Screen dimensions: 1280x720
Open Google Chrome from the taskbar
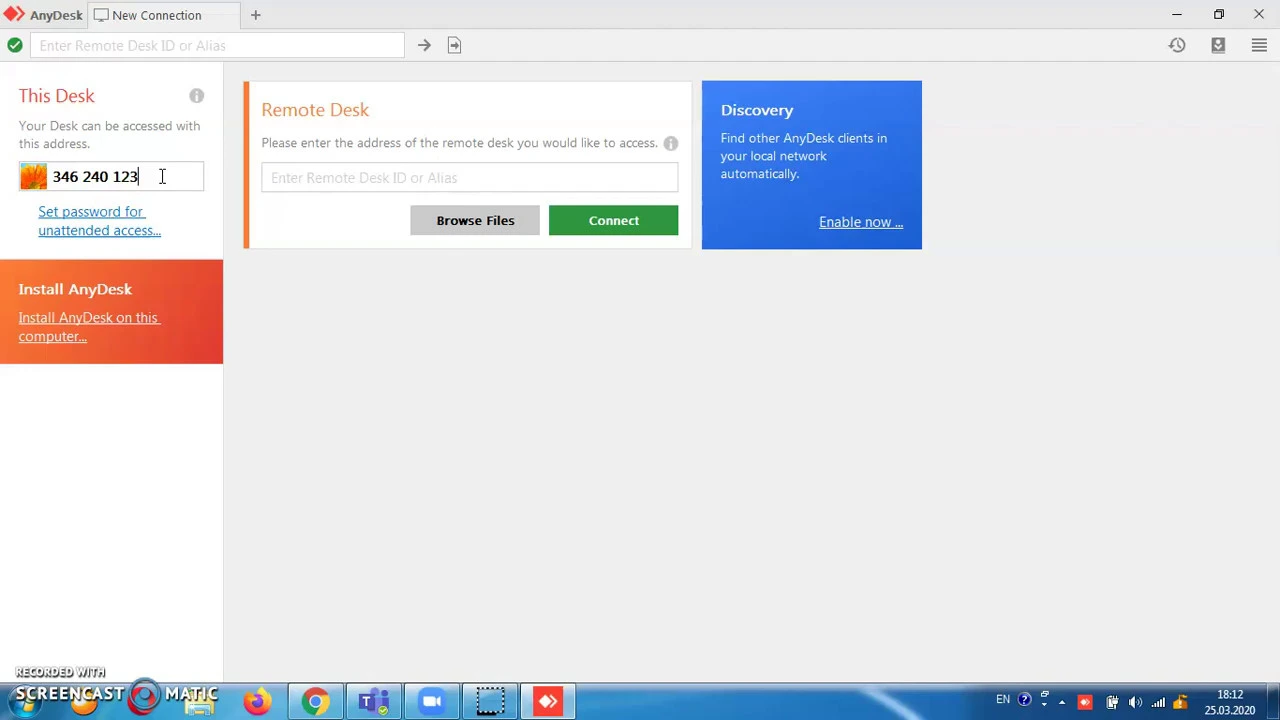coord(315,701)
